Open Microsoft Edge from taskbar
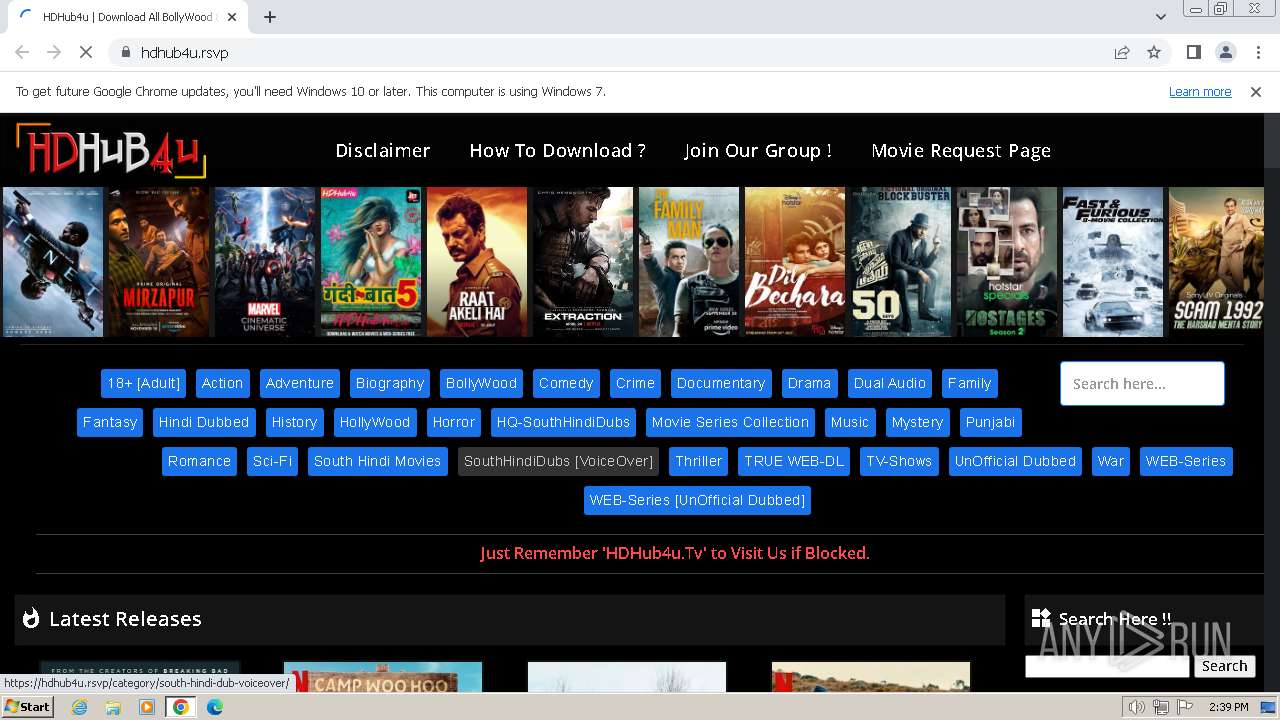1280x720 pixels. pyautogui.click(x=215, y=707)
